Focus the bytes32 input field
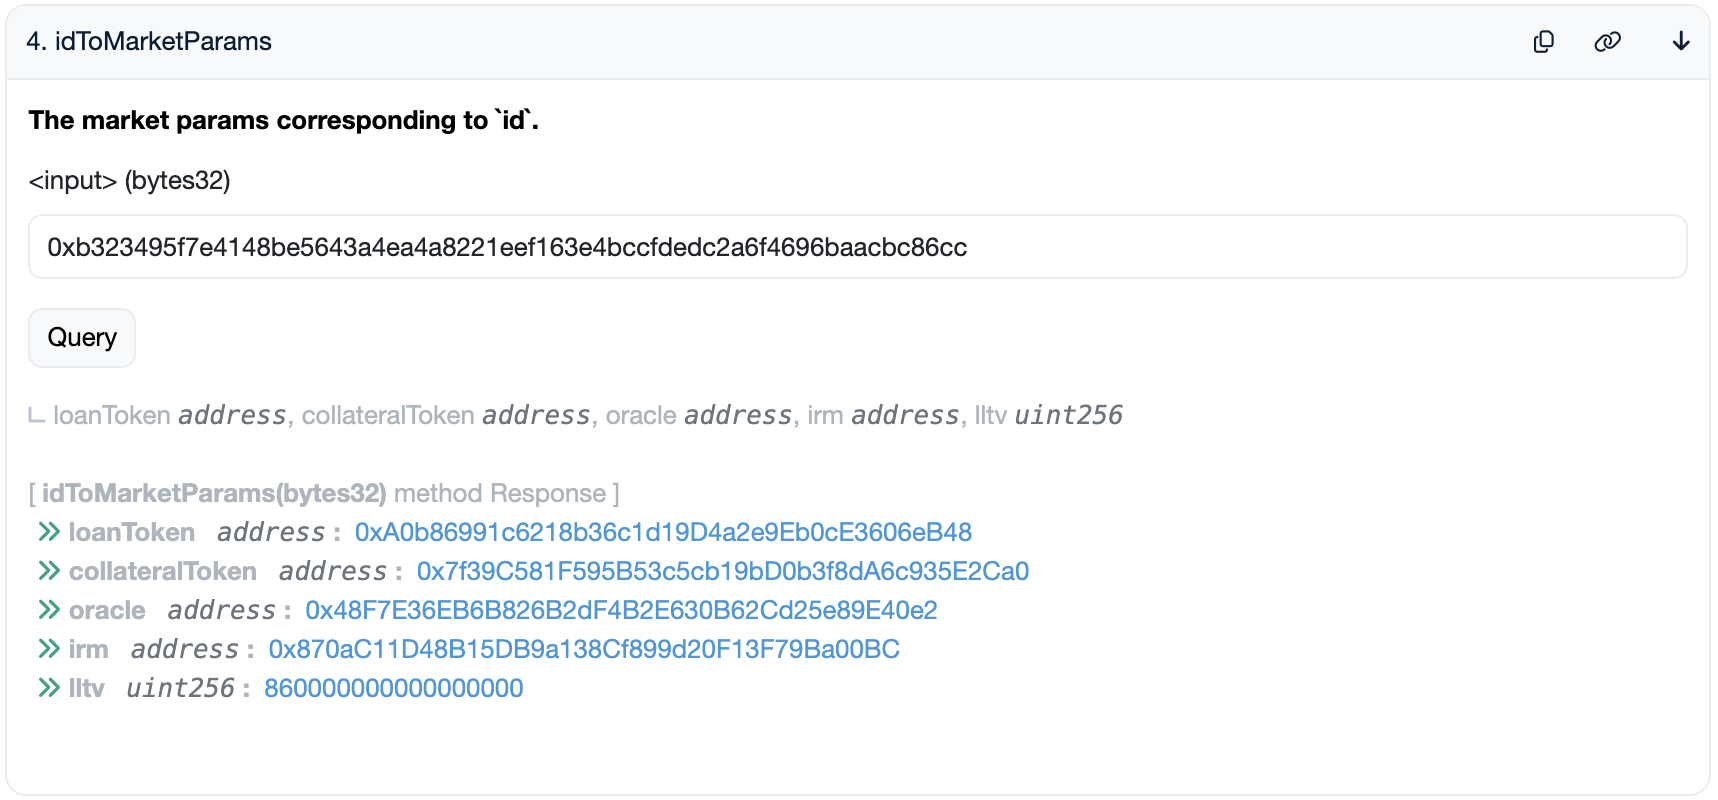This screenshot has height=800, width=1718. tap(857, 247)
